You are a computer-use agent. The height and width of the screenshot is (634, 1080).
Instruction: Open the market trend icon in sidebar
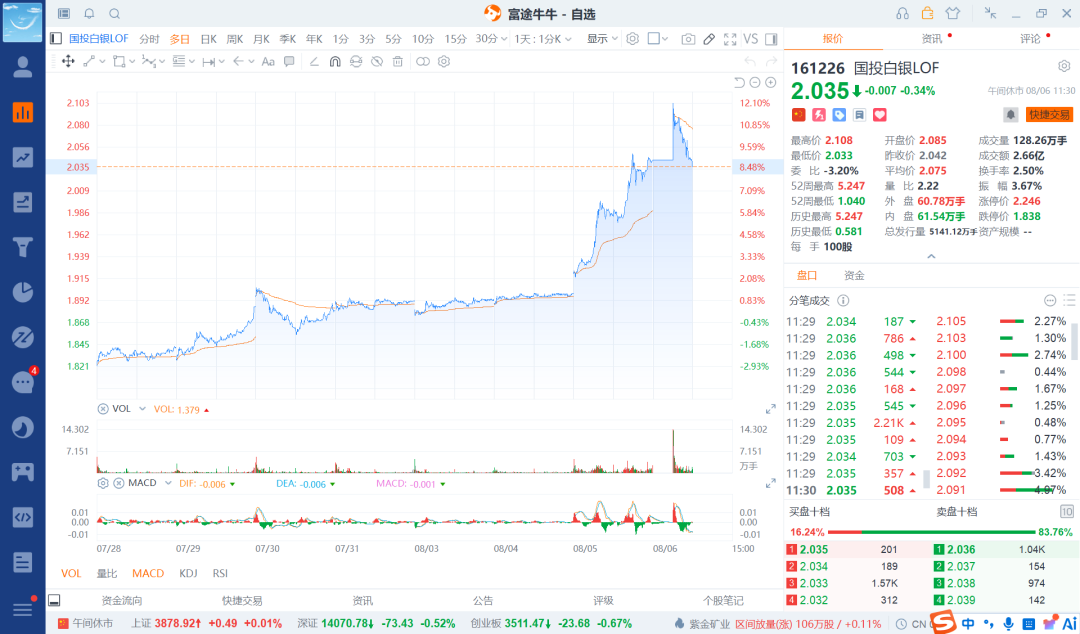click(23, 157)
